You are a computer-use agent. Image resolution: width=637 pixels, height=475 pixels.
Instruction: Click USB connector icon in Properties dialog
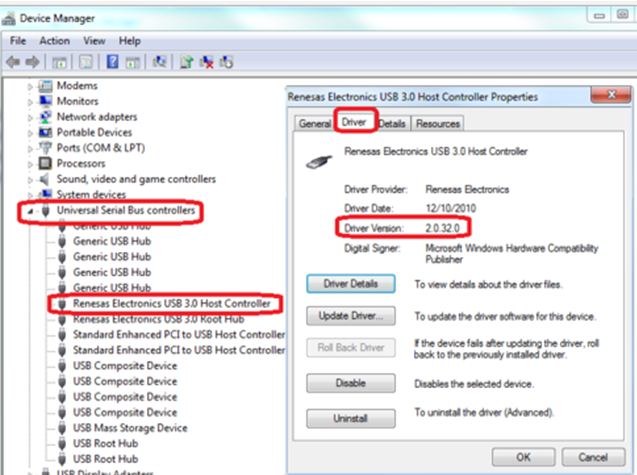[x=319, y=161]
